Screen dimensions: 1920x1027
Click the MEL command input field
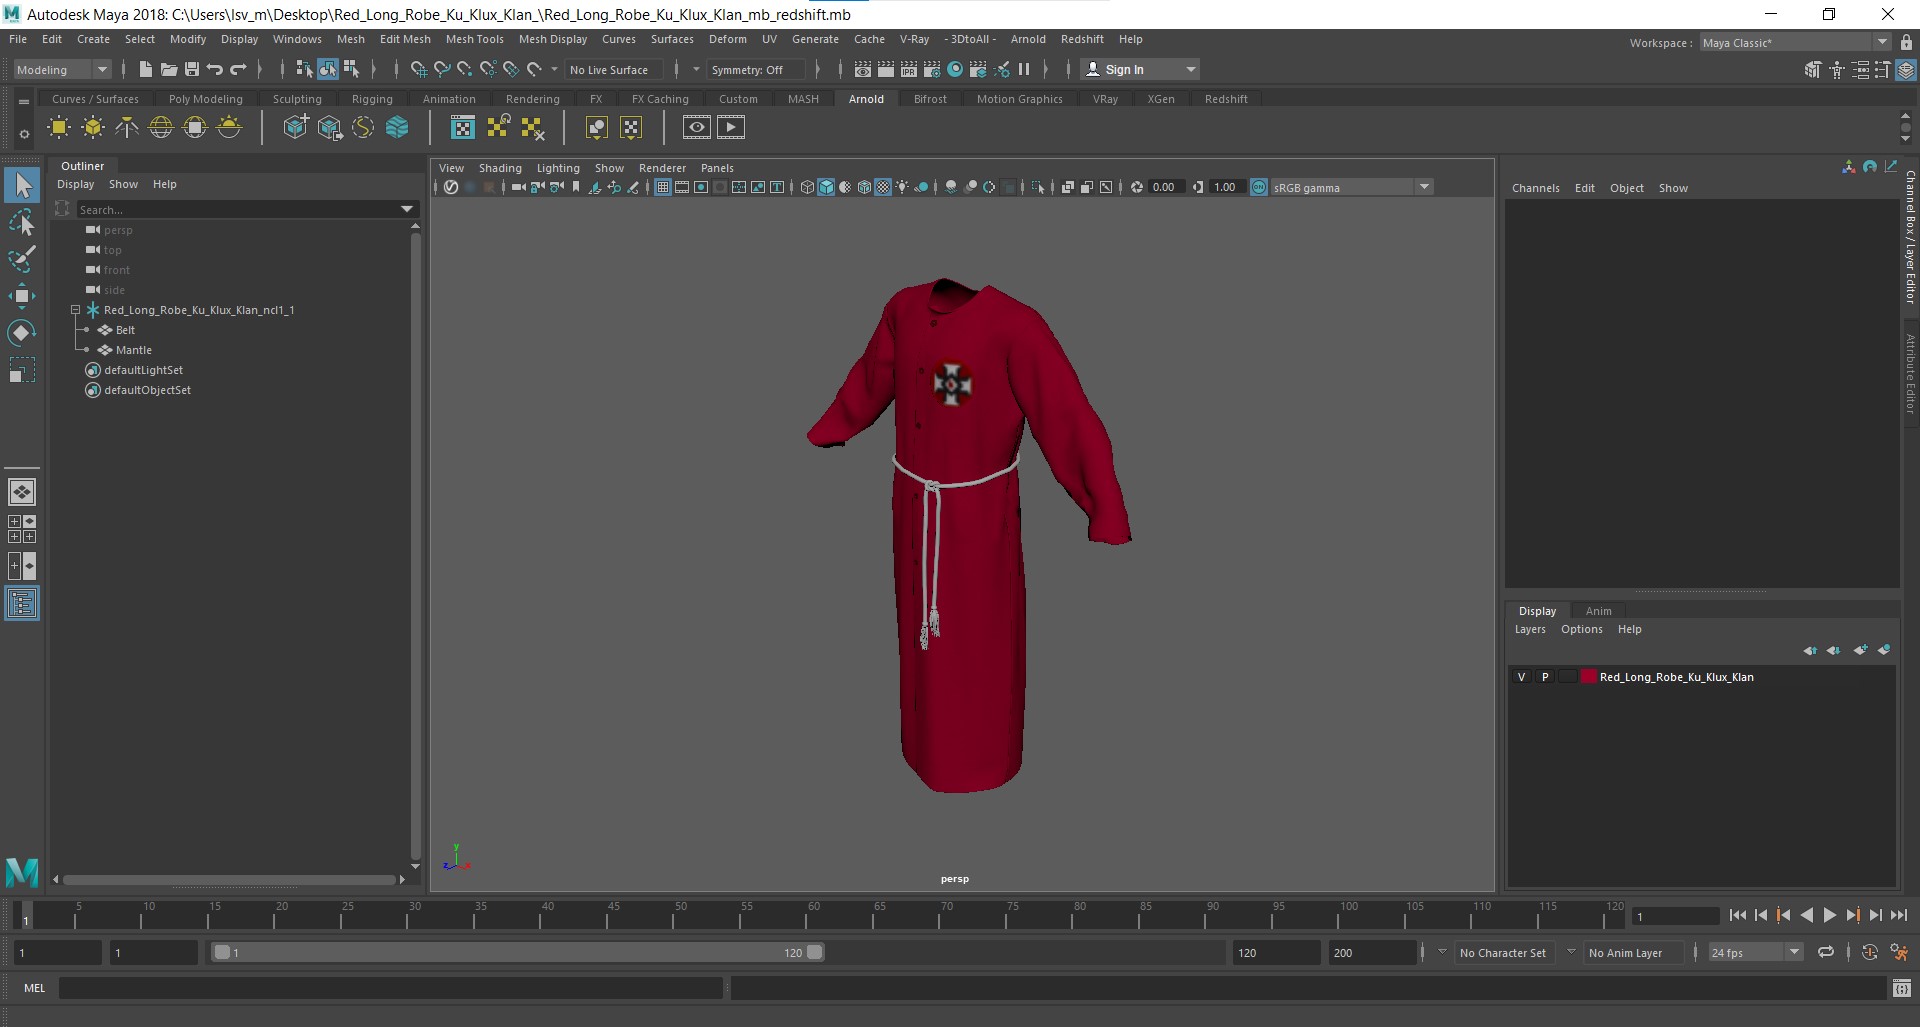coord(390,988)
